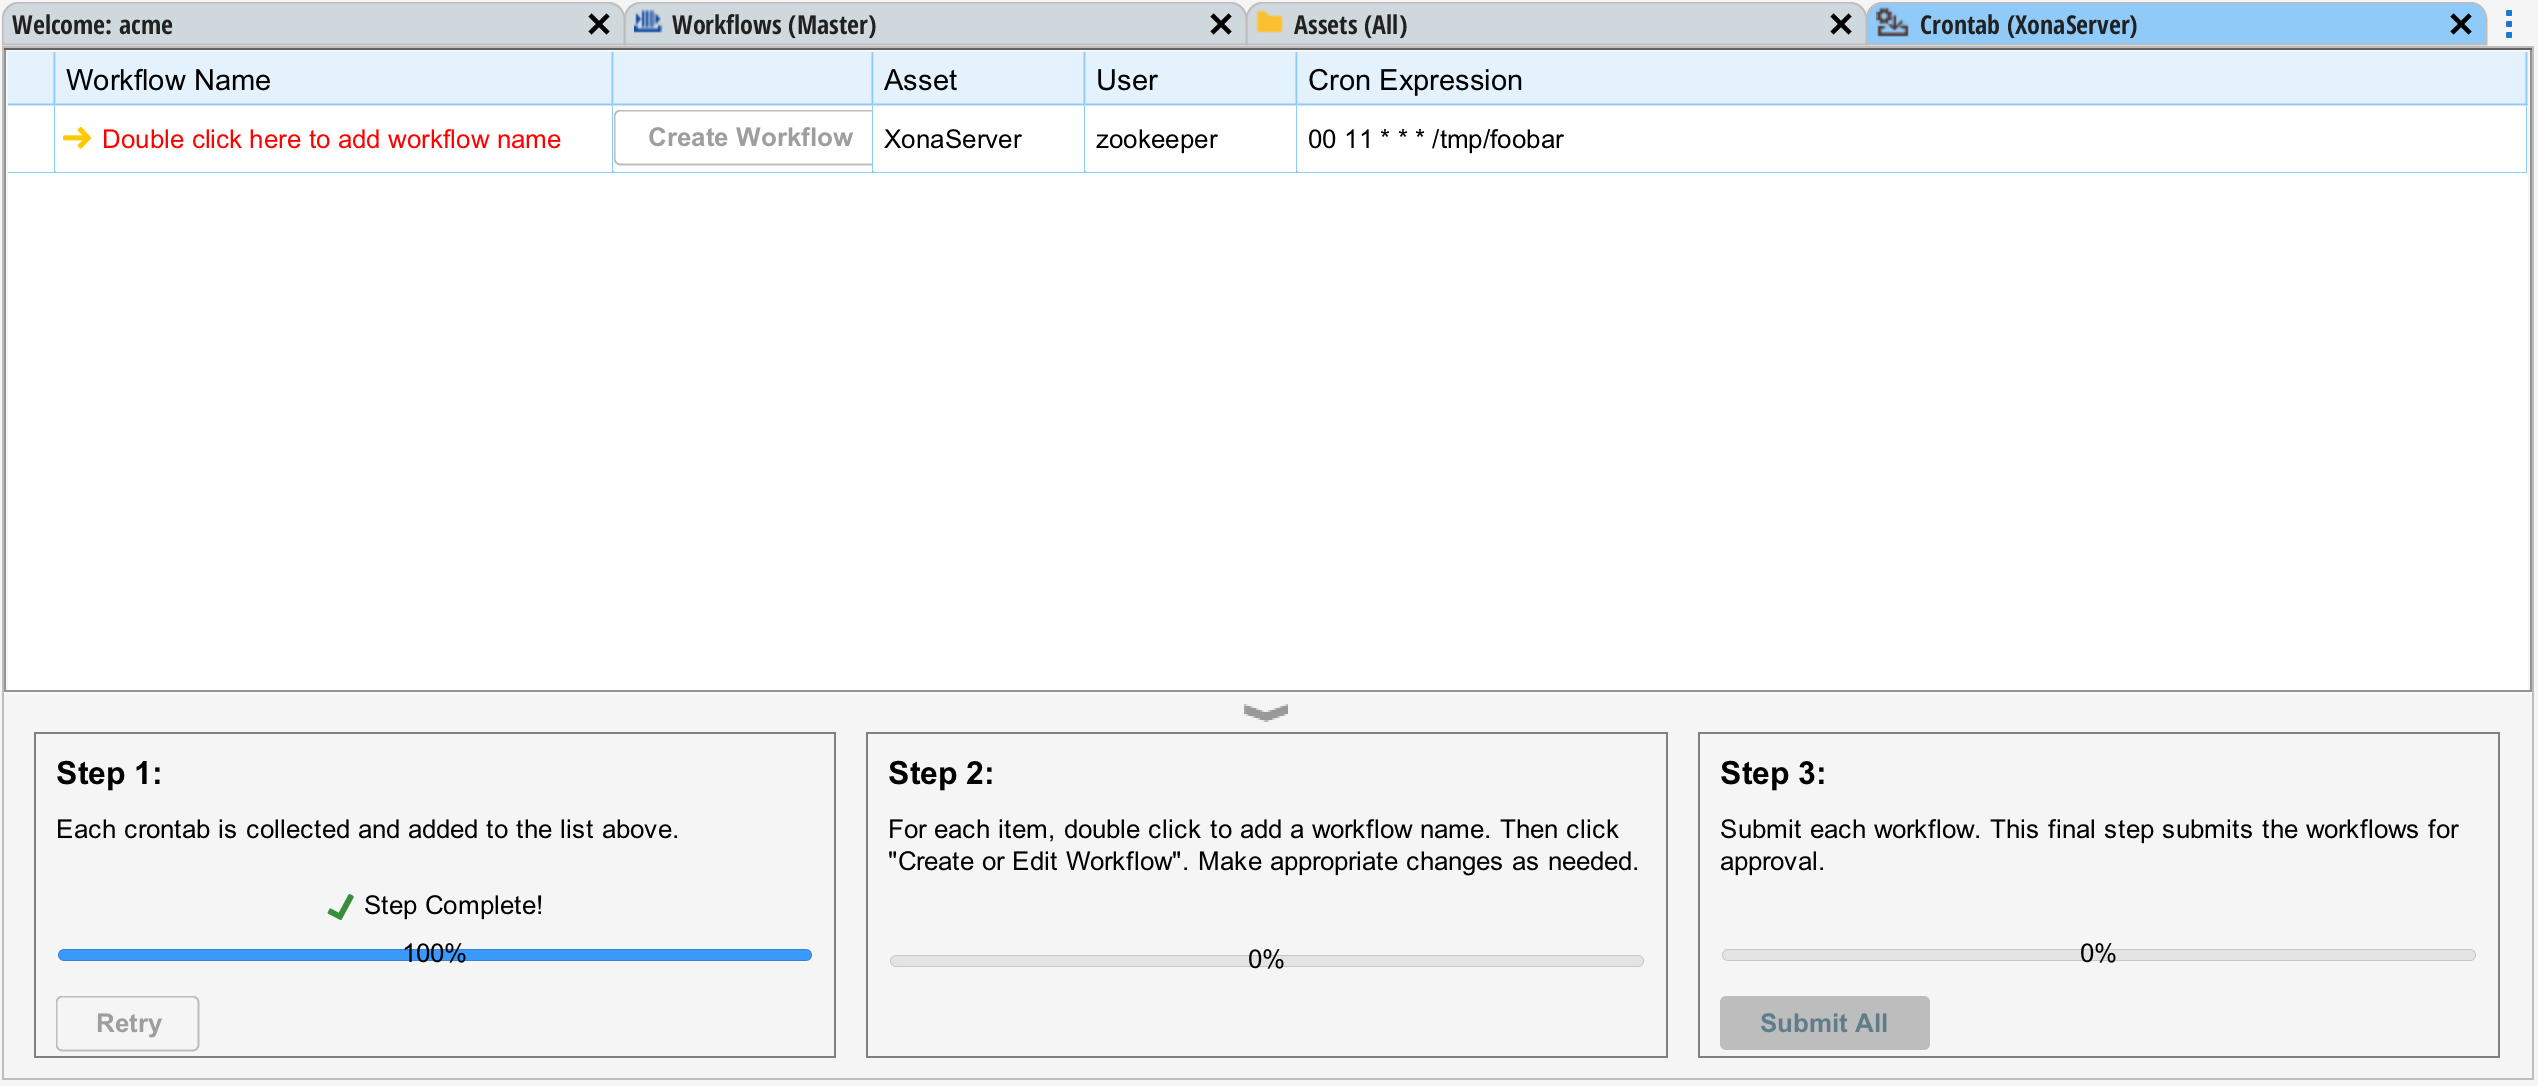2538x1086 pixels.
Task: Click the Step 2 0% progress bar
Action: click(x=1265, y=960)
